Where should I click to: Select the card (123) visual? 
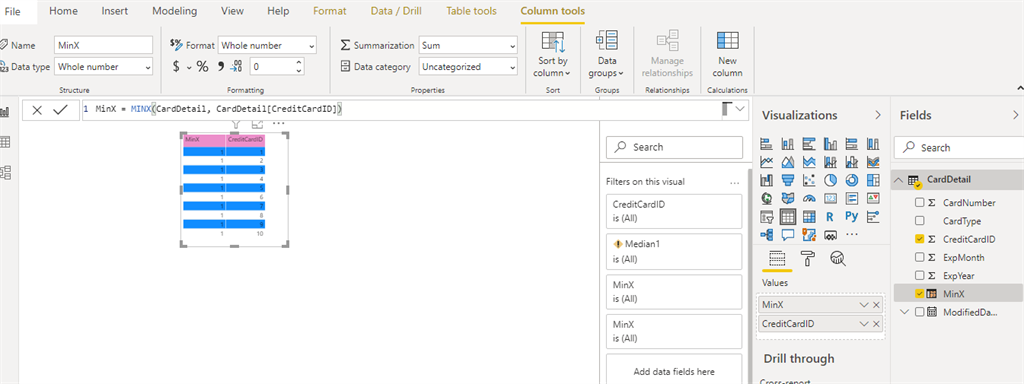point(830,198)
